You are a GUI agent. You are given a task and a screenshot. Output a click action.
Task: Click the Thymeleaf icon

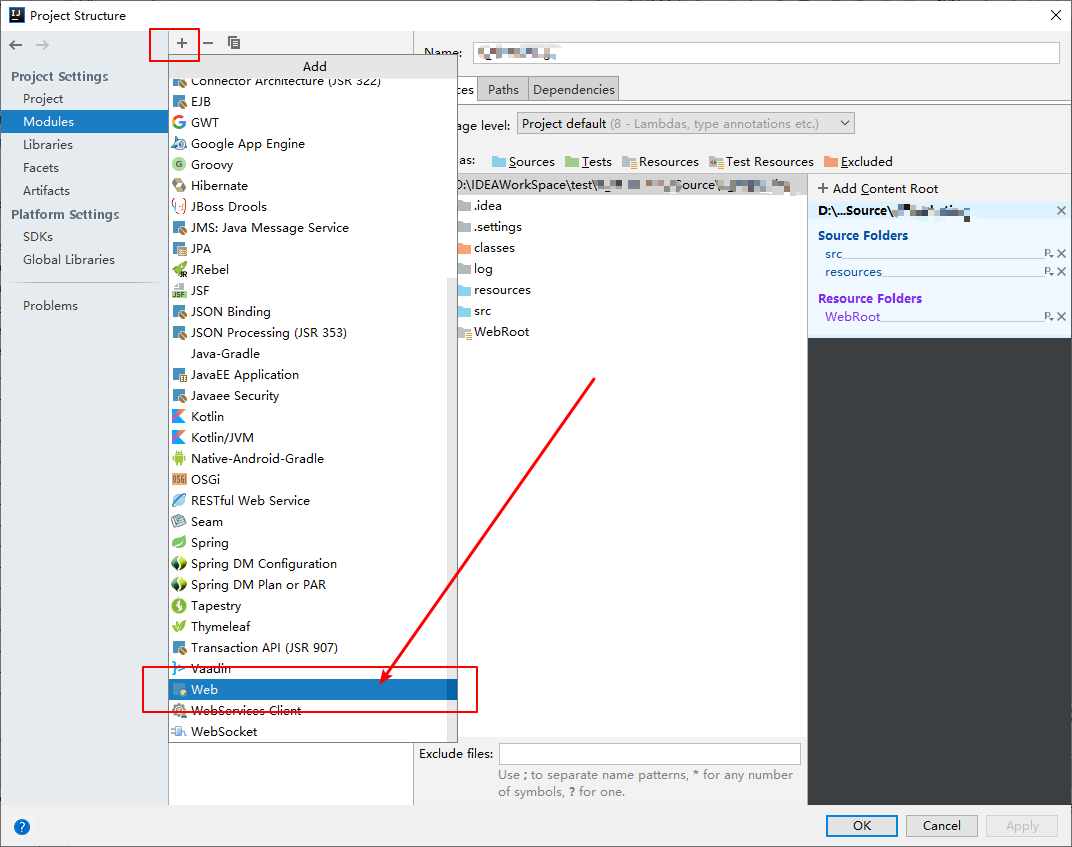point(179,626)
